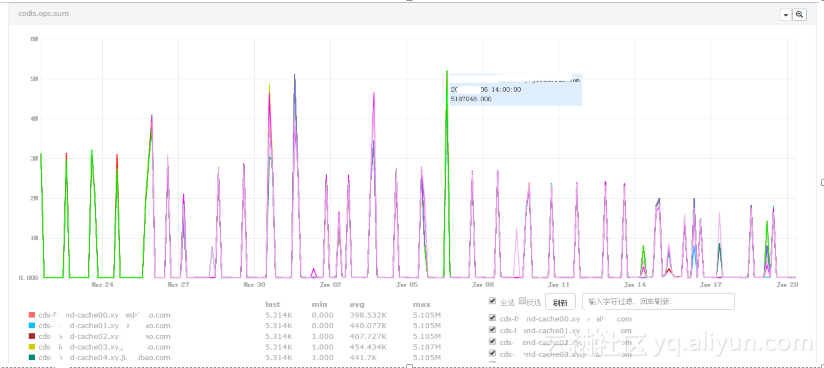Click the magnifier zoom icon
Image resolution: width=824 pixels, height=368 pixels.
pyautogui.click(x=799, y=15)
